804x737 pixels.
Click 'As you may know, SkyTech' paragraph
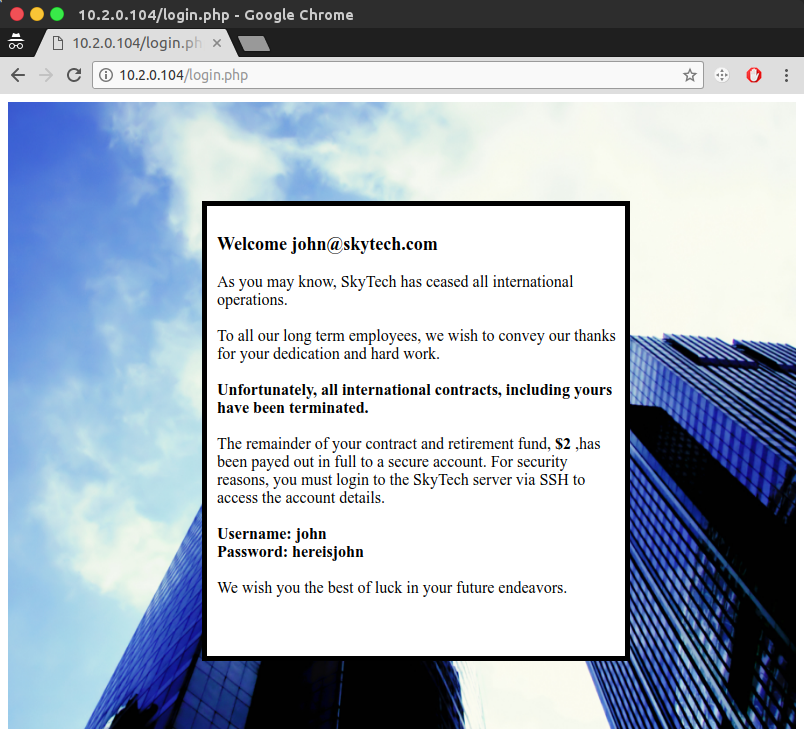395,290
